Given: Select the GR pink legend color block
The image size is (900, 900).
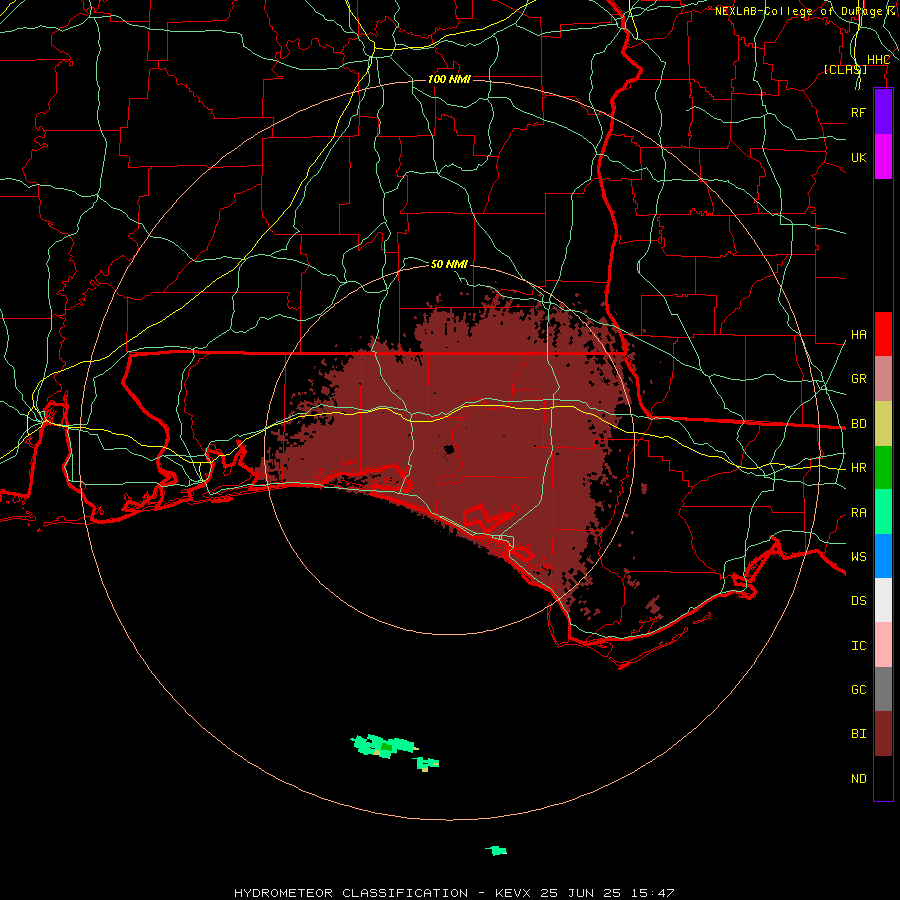Looking at the screenshot, I should pyautogui.click(x=883, y=379).
